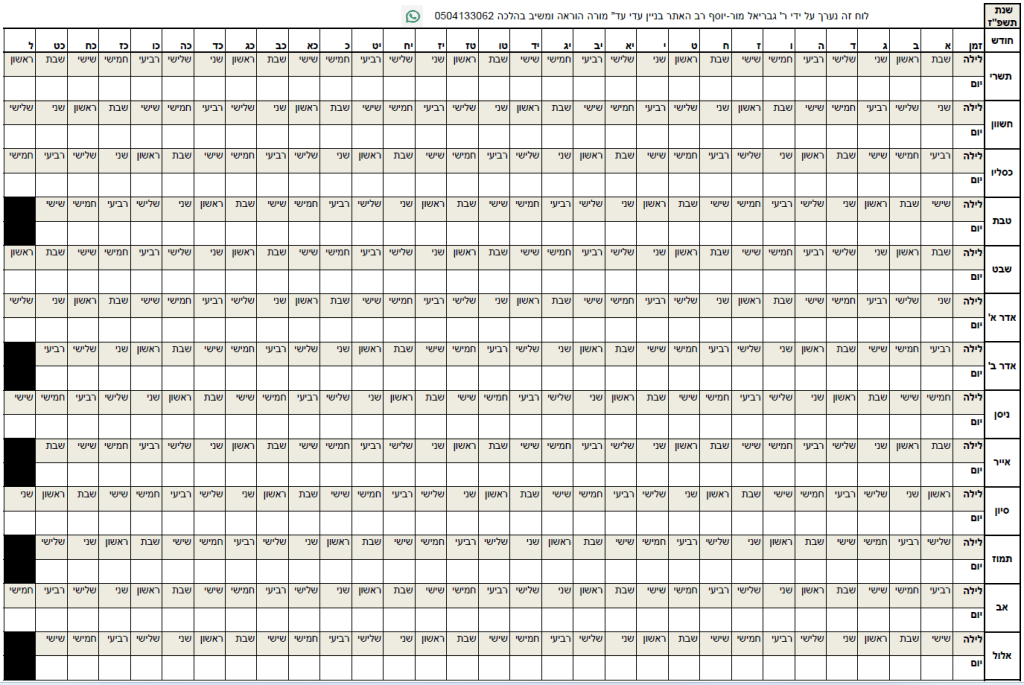
Task: Select the חשוון month label
Action: [x=1004, y=122]
